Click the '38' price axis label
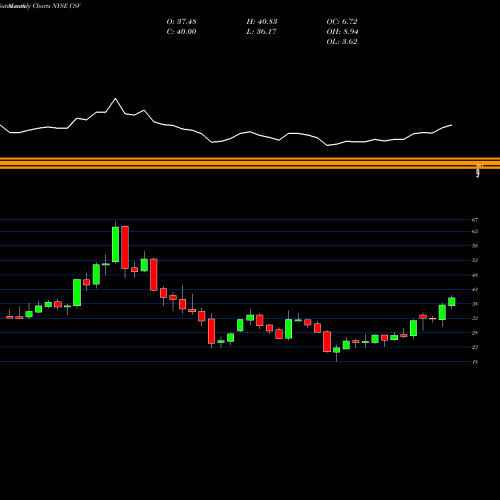The width and height of the screenshot is (500, 500). [475, 304]
